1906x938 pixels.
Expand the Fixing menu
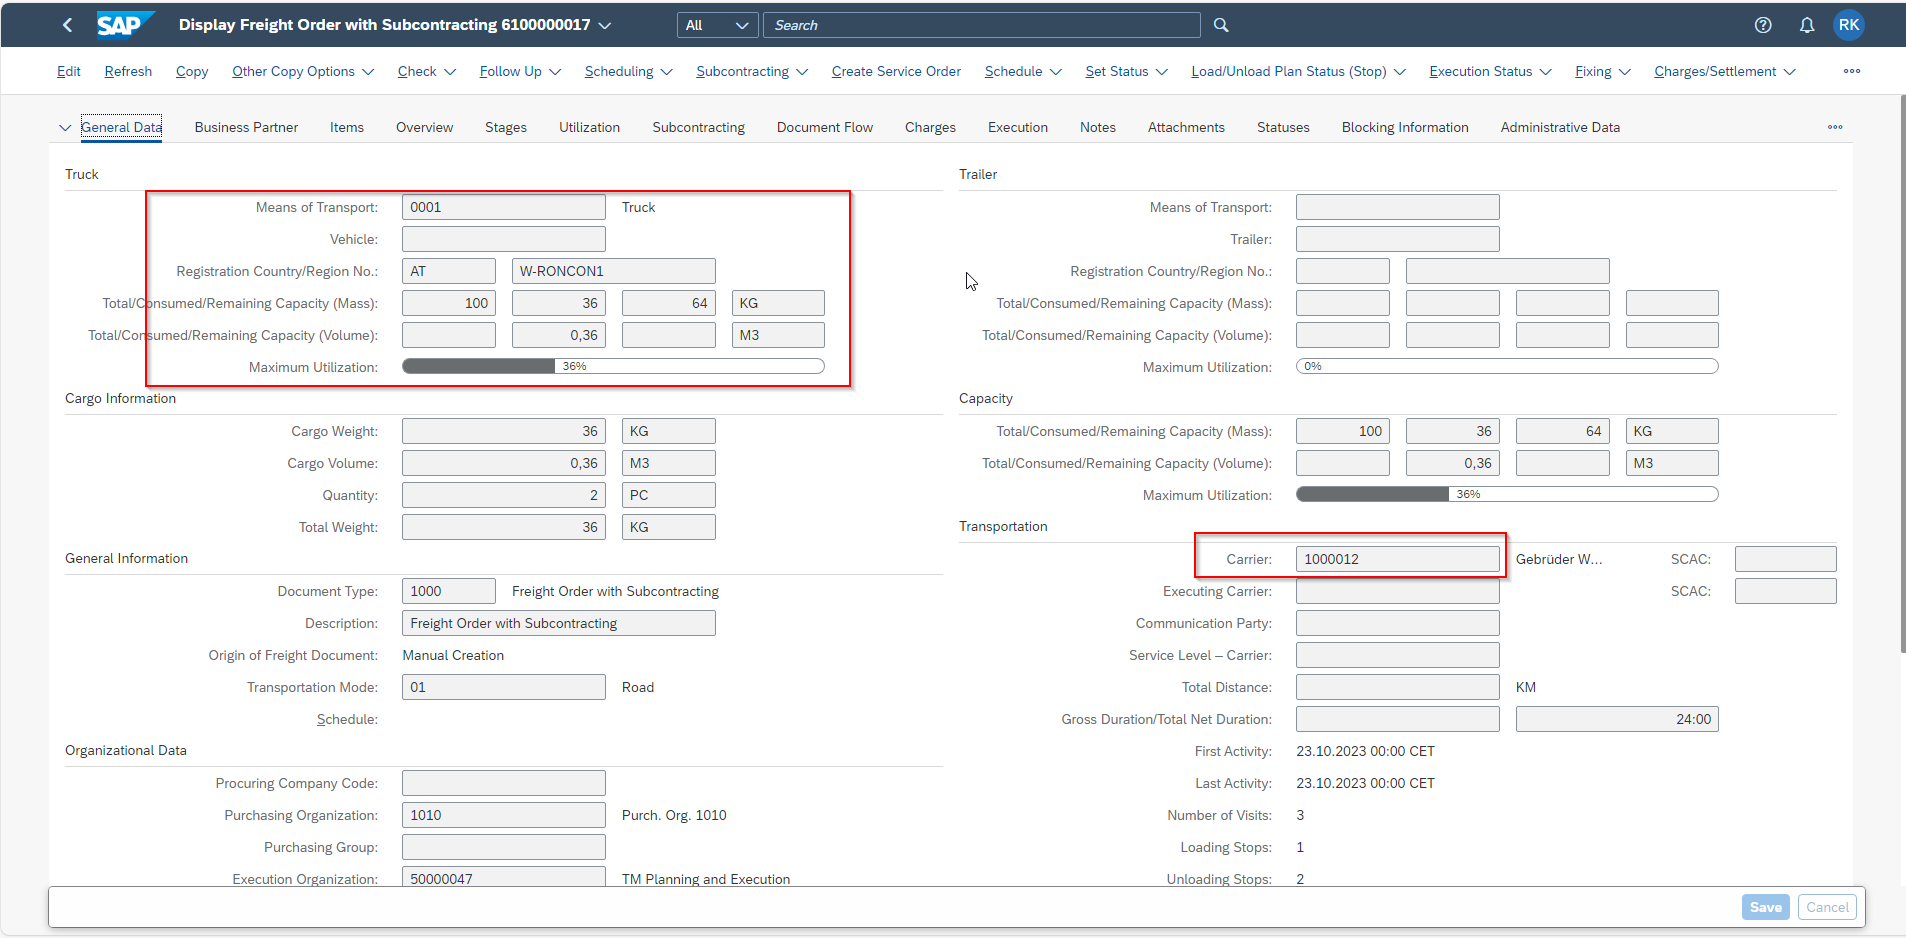[1603, 71]
